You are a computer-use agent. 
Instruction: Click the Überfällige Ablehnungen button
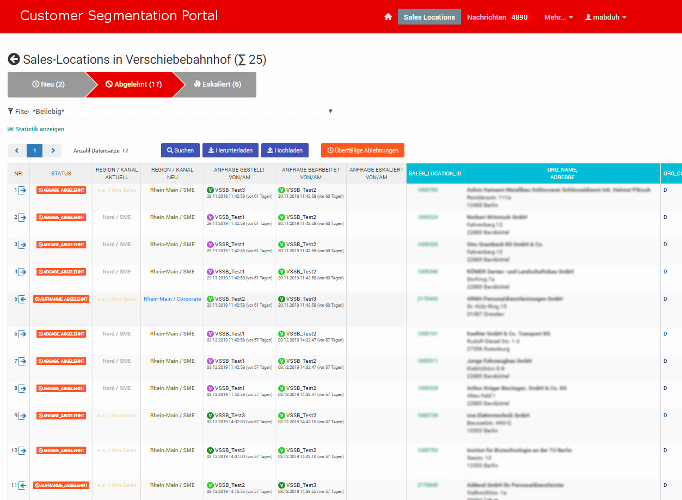click(x=362, y=150)
